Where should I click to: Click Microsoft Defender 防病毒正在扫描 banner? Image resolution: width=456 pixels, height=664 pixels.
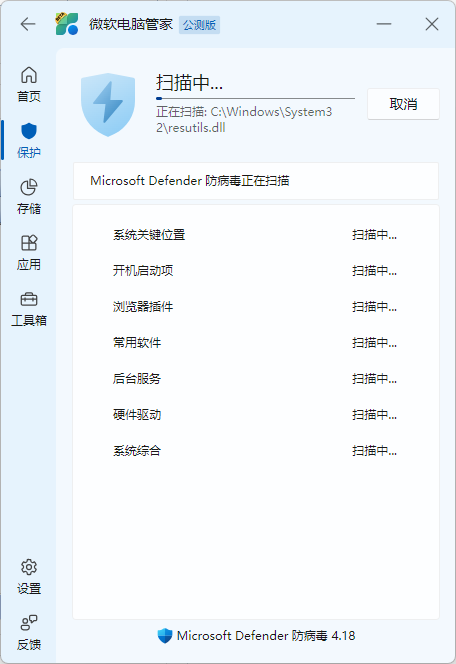coord(256,181)
